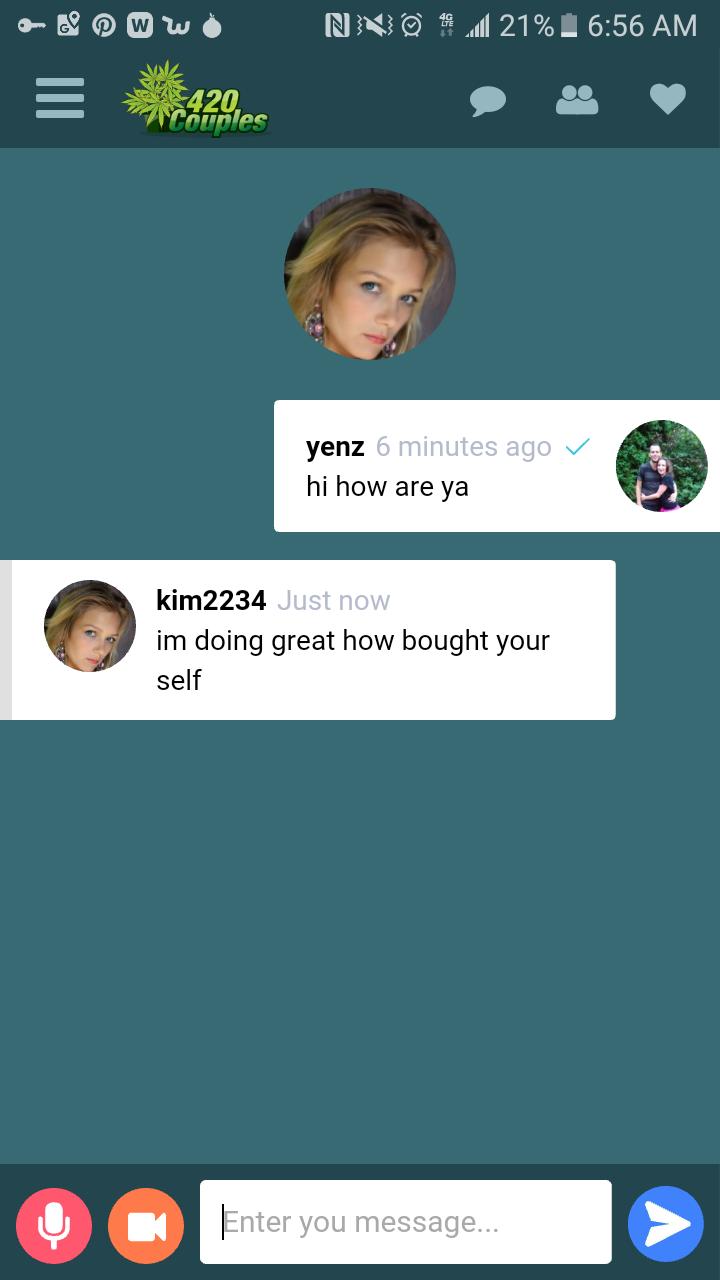This screenshot has width=720, height=1280.
Task: Tap the "6 minutes ago" timestamp
Action: [x=463, y=447]
